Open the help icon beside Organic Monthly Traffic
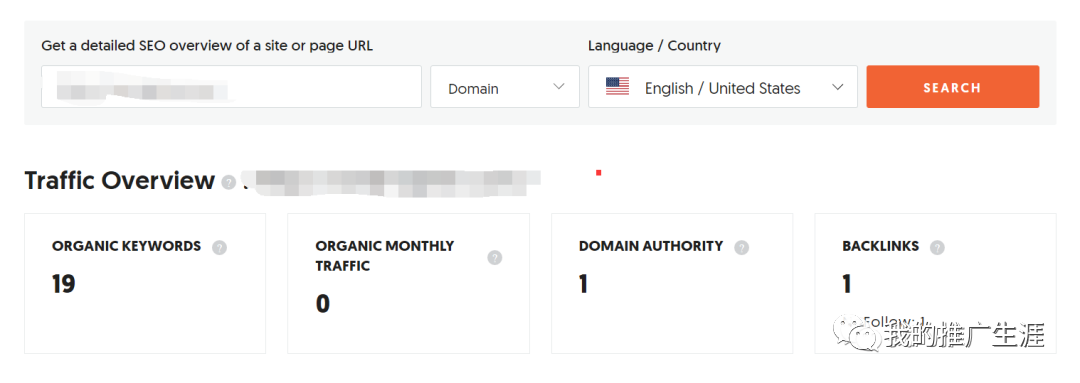 (495, 258)
